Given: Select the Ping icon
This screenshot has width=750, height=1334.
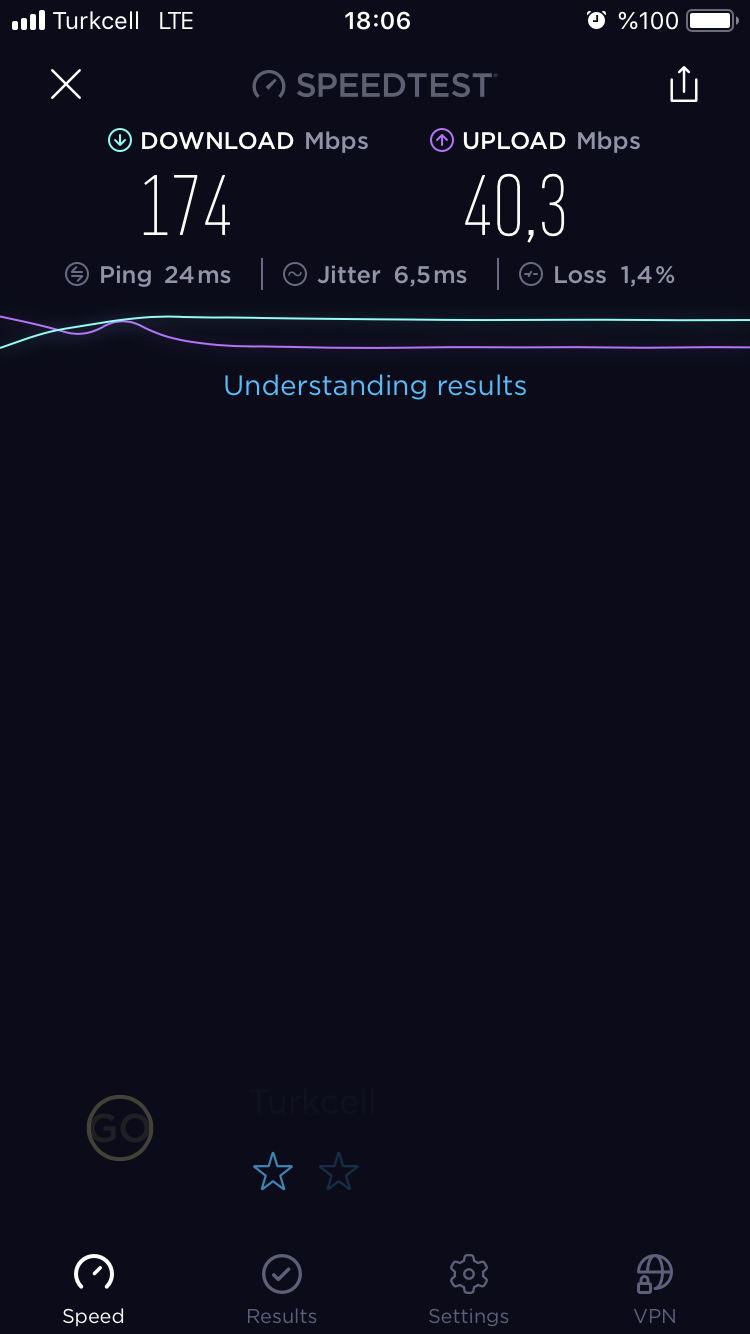Looking at the screenshot, I should point(77,274).
